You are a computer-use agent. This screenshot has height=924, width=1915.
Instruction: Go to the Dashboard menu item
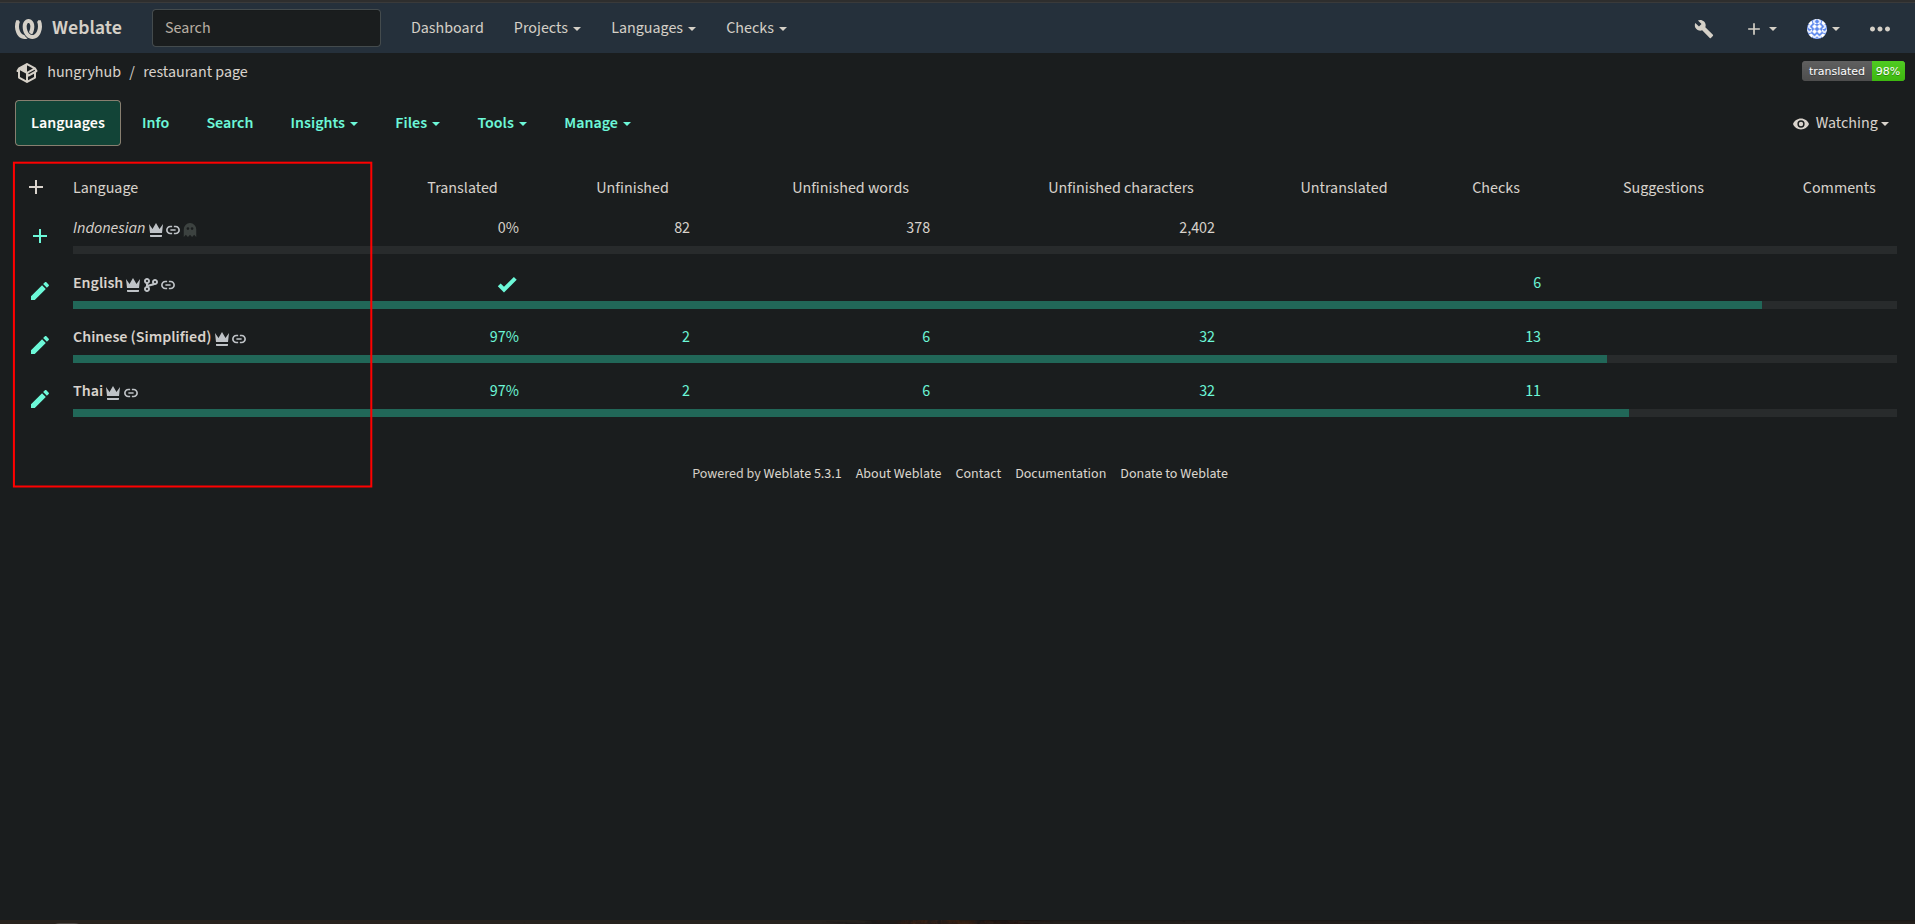(447, 28)
